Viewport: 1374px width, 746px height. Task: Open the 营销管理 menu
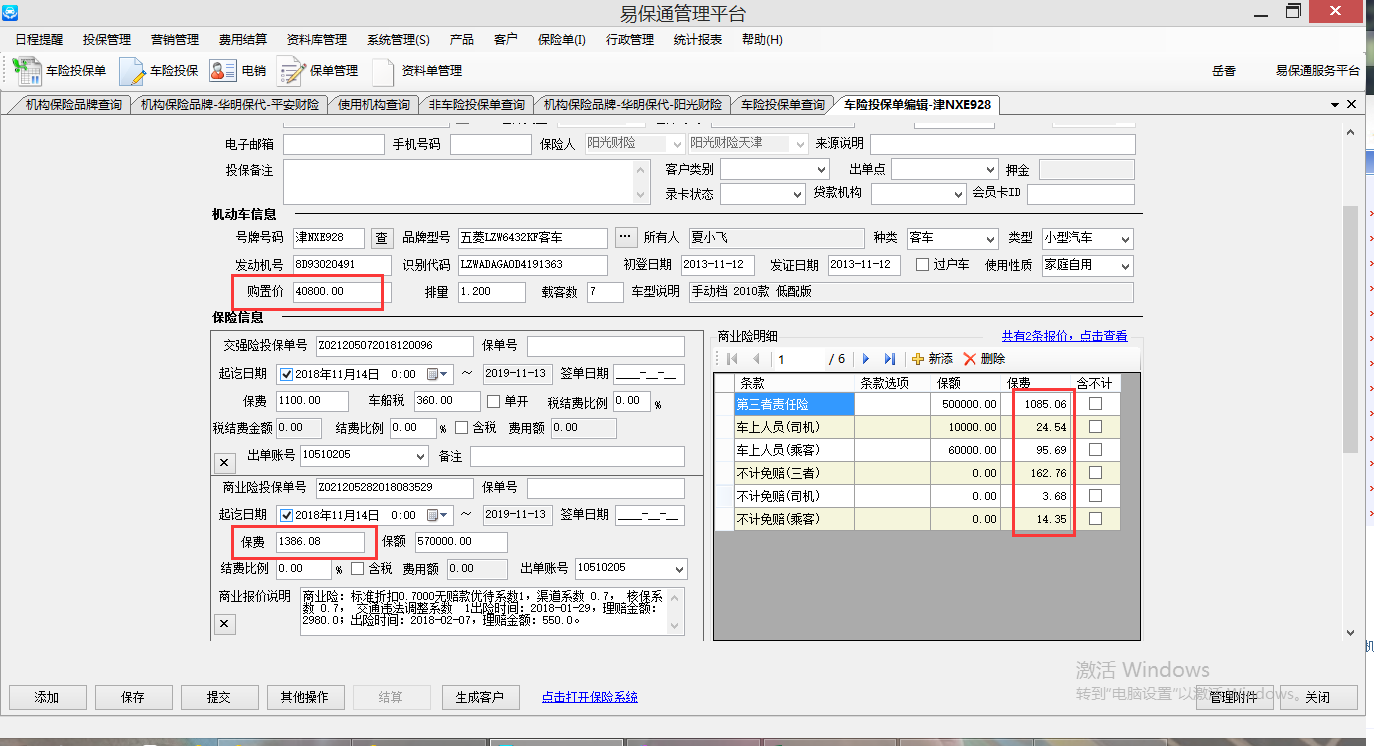174,40
